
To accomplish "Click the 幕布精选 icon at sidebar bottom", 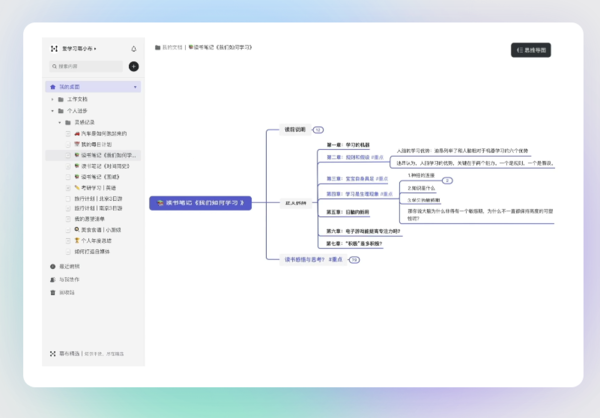I will pyautogui.click(x=52, y=353).
